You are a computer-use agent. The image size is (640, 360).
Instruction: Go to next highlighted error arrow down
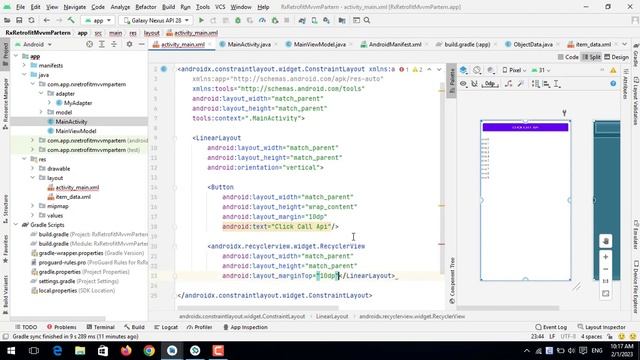439,69
